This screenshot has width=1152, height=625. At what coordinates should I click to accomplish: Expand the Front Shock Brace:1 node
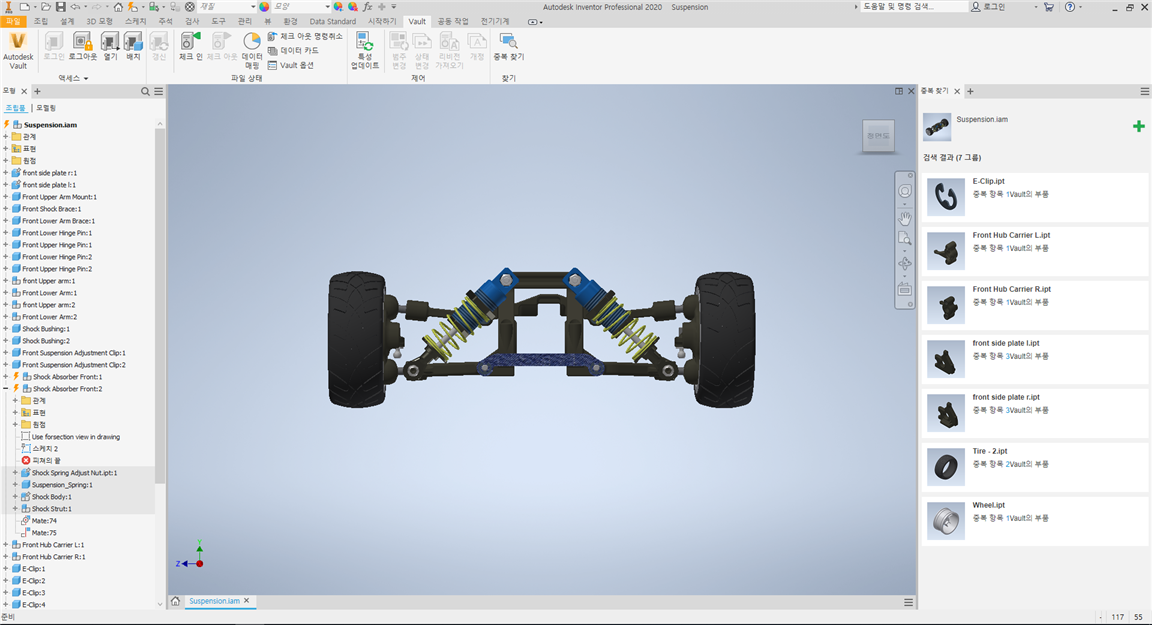pyautogui.click(x=6, y=209)
